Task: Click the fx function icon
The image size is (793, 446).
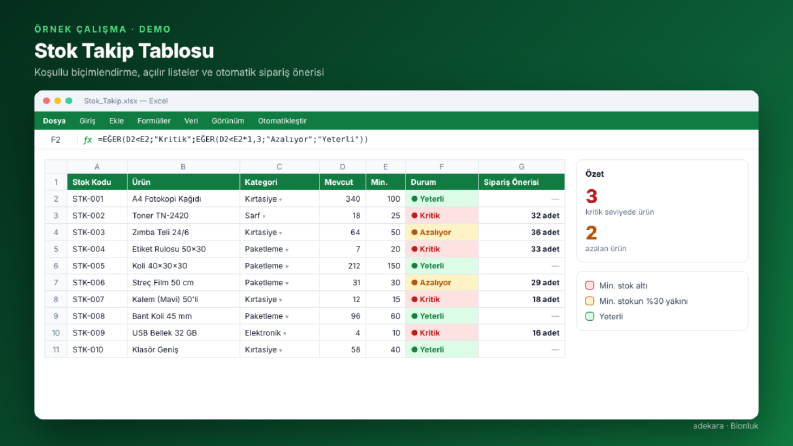Action: [87, 140]
